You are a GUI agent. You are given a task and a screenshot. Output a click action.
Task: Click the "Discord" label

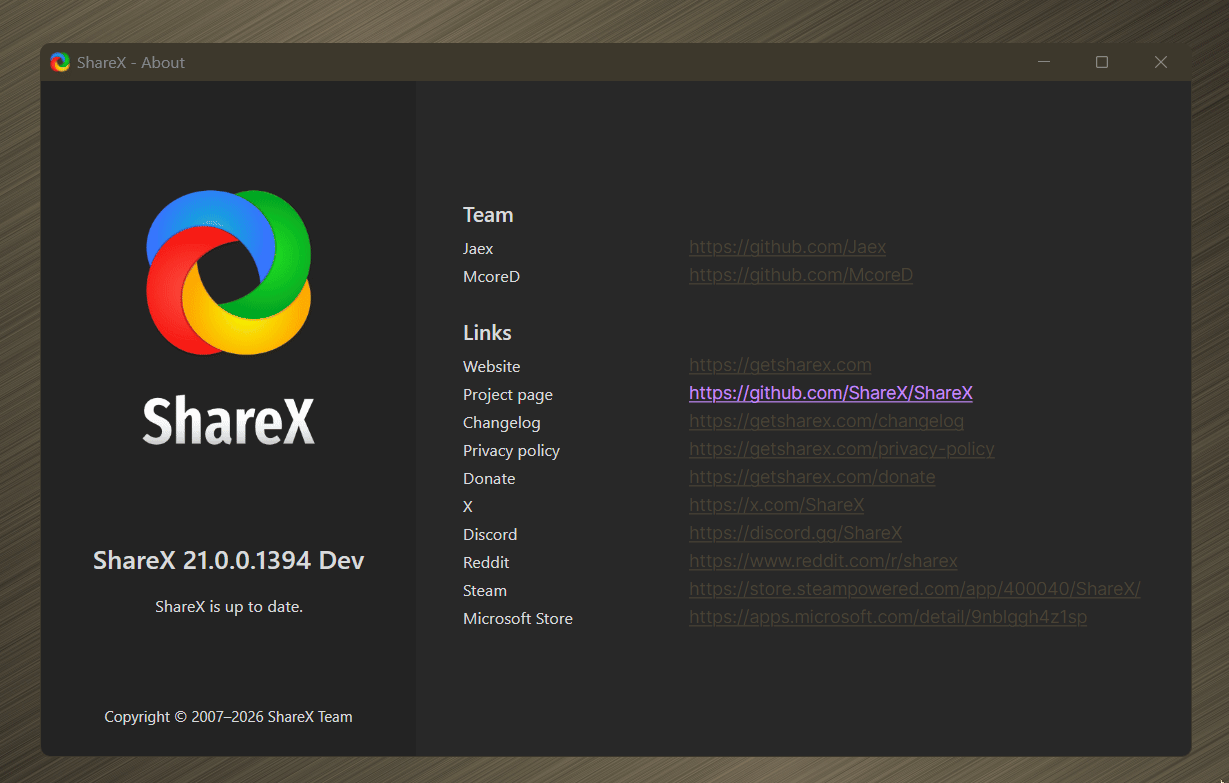point(490,534)
